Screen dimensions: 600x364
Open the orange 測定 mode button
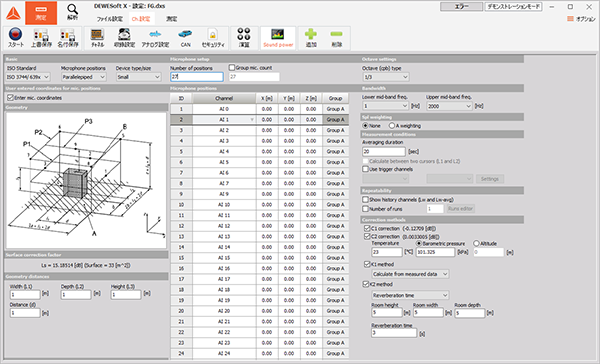tap(41, 13)
